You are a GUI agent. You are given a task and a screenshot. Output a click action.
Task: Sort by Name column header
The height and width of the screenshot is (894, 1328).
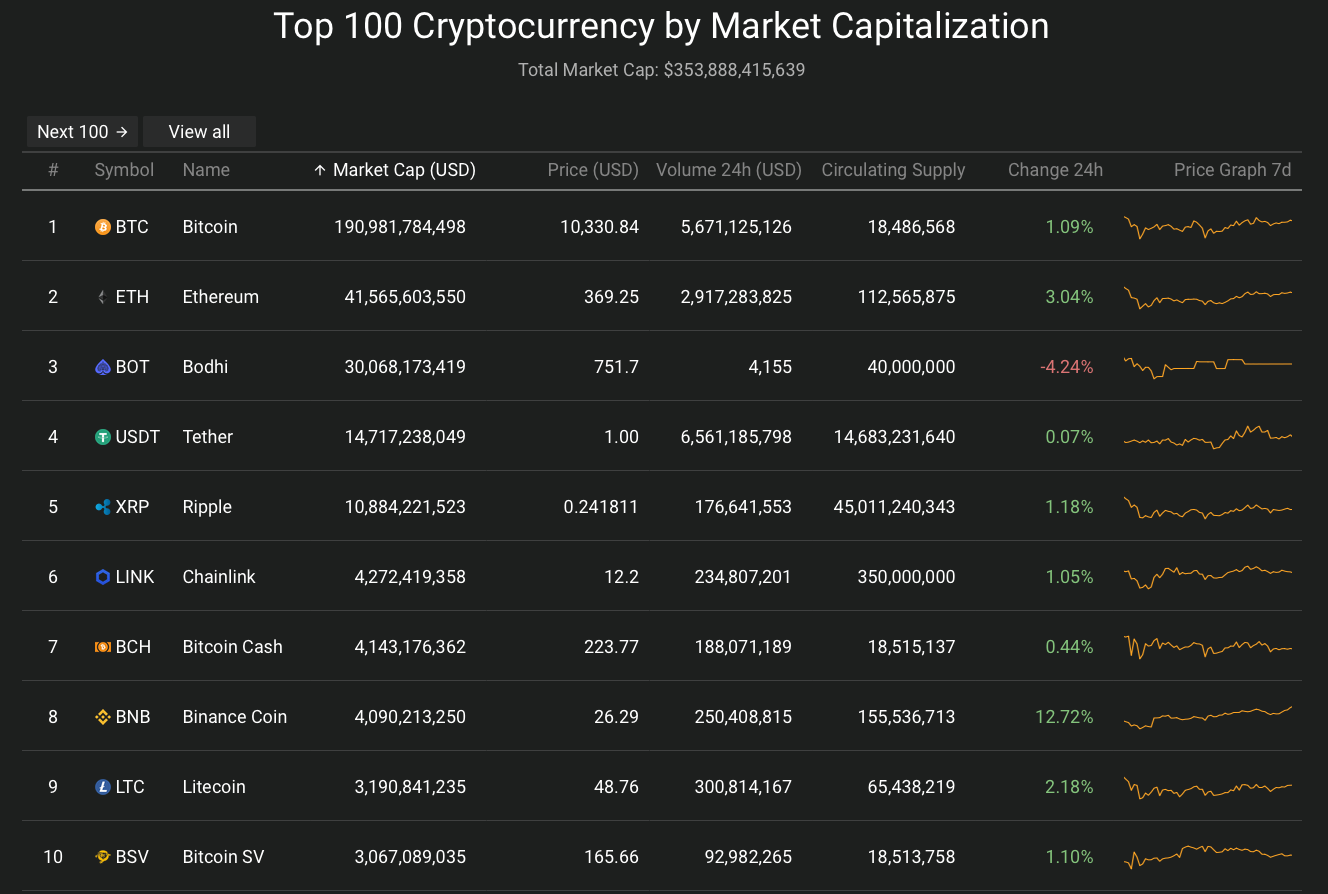coord(206,170)
